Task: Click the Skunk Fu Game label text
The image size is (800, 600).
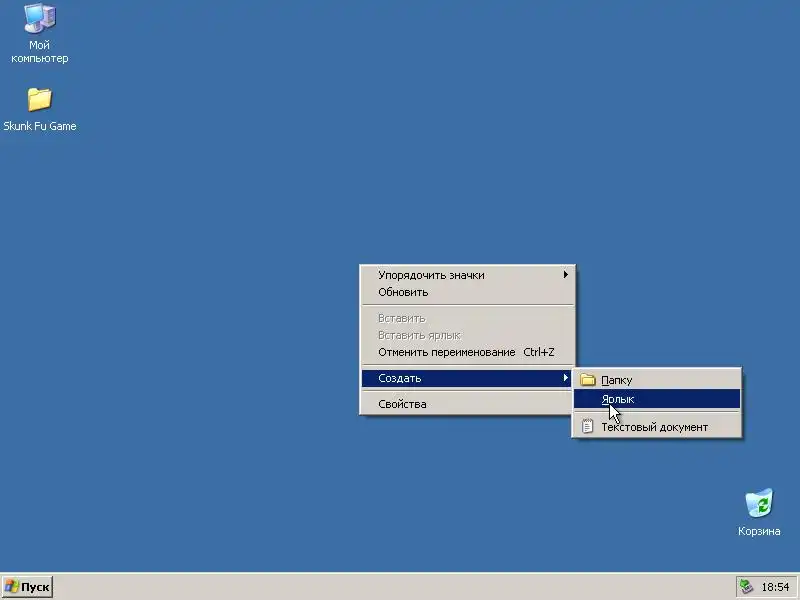Action: tap(40, 126)
